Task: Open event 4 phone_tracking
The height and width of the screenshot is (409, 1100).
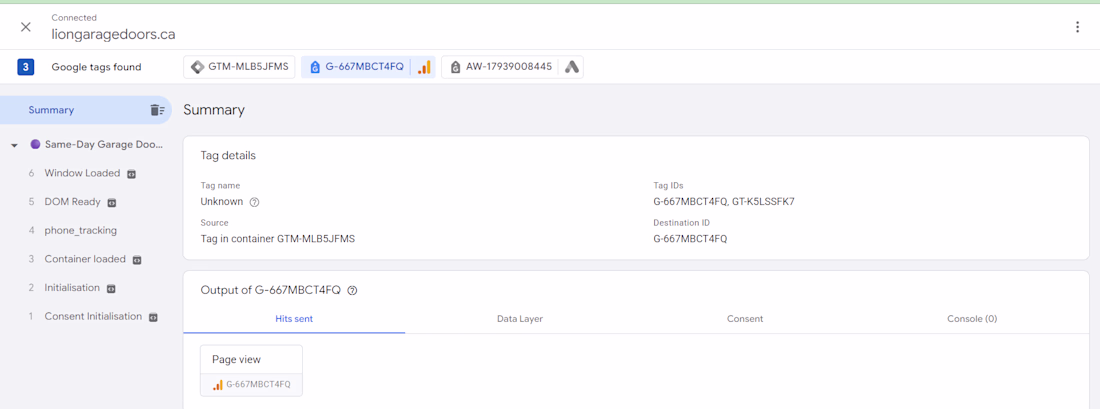Action: pyautogui.click(x=81, y=230)
